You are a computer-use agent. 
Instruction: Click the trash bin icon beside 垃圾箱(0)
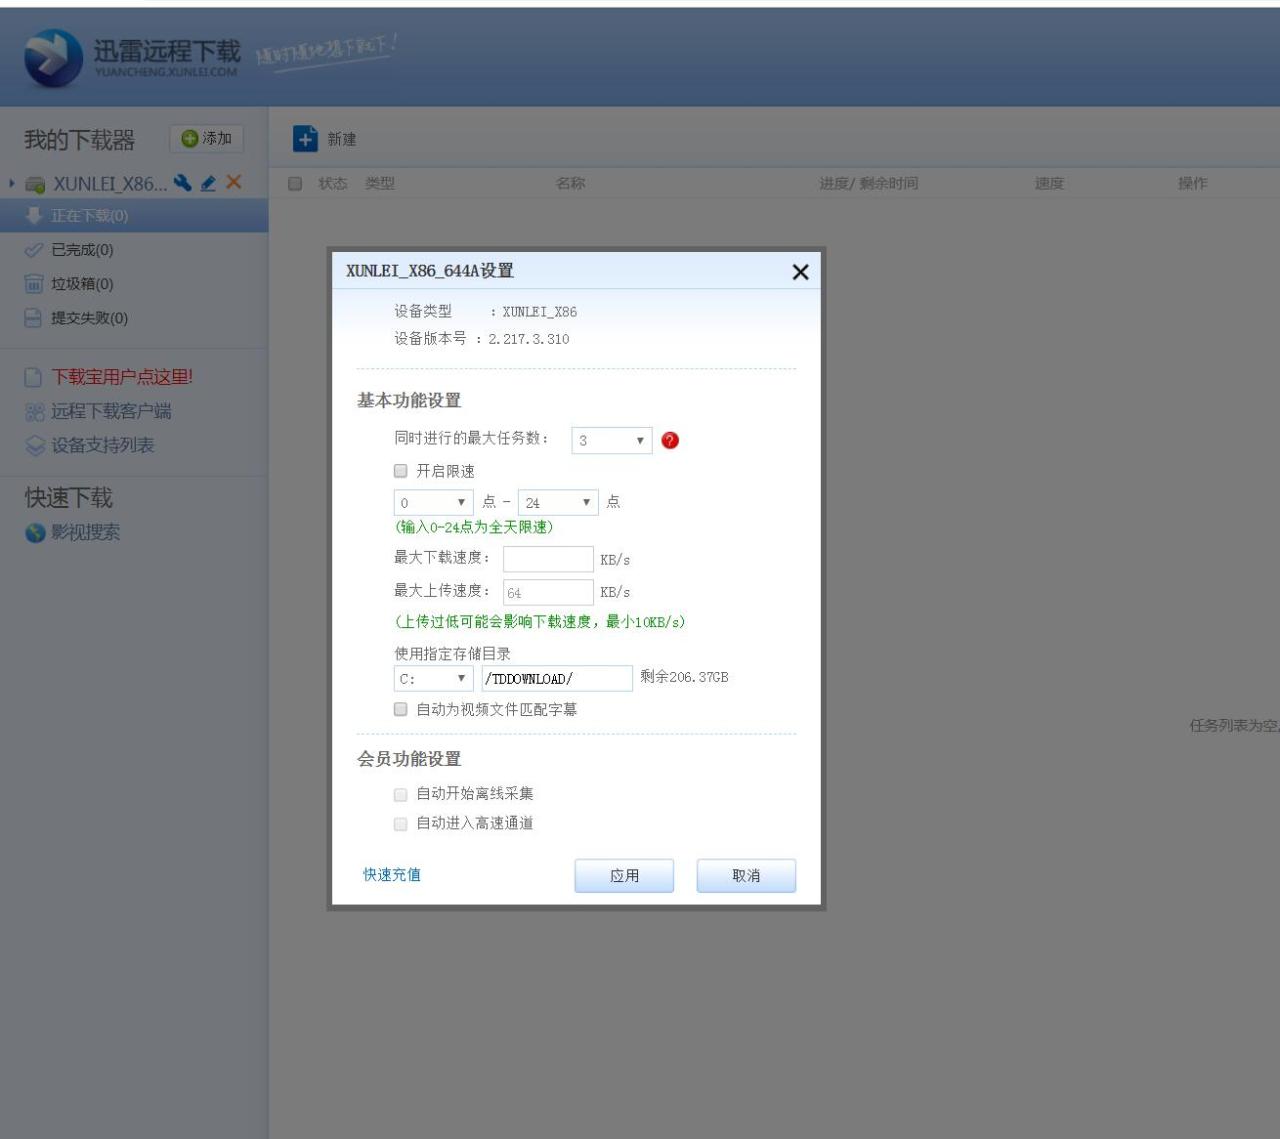pos(34,284)
